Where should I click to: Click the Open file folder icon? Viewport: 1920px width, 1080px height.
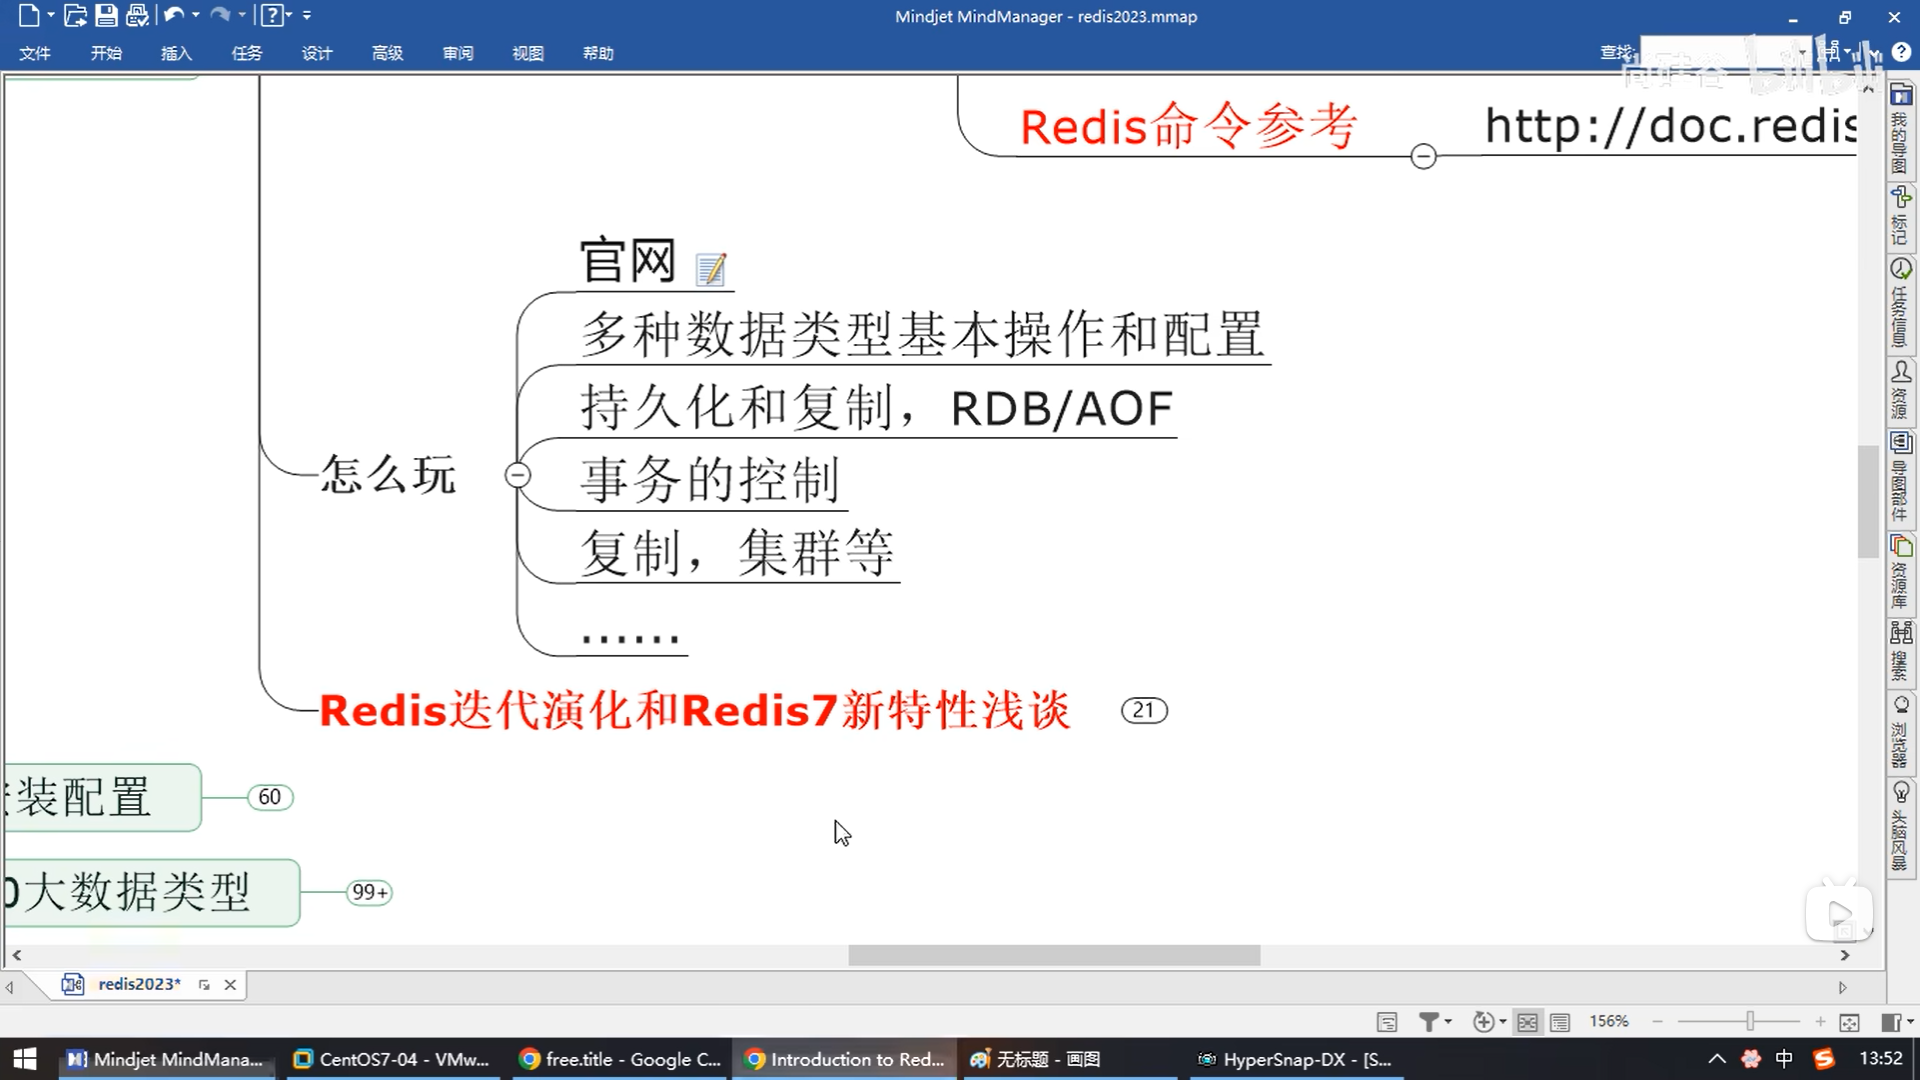[75, 15]
